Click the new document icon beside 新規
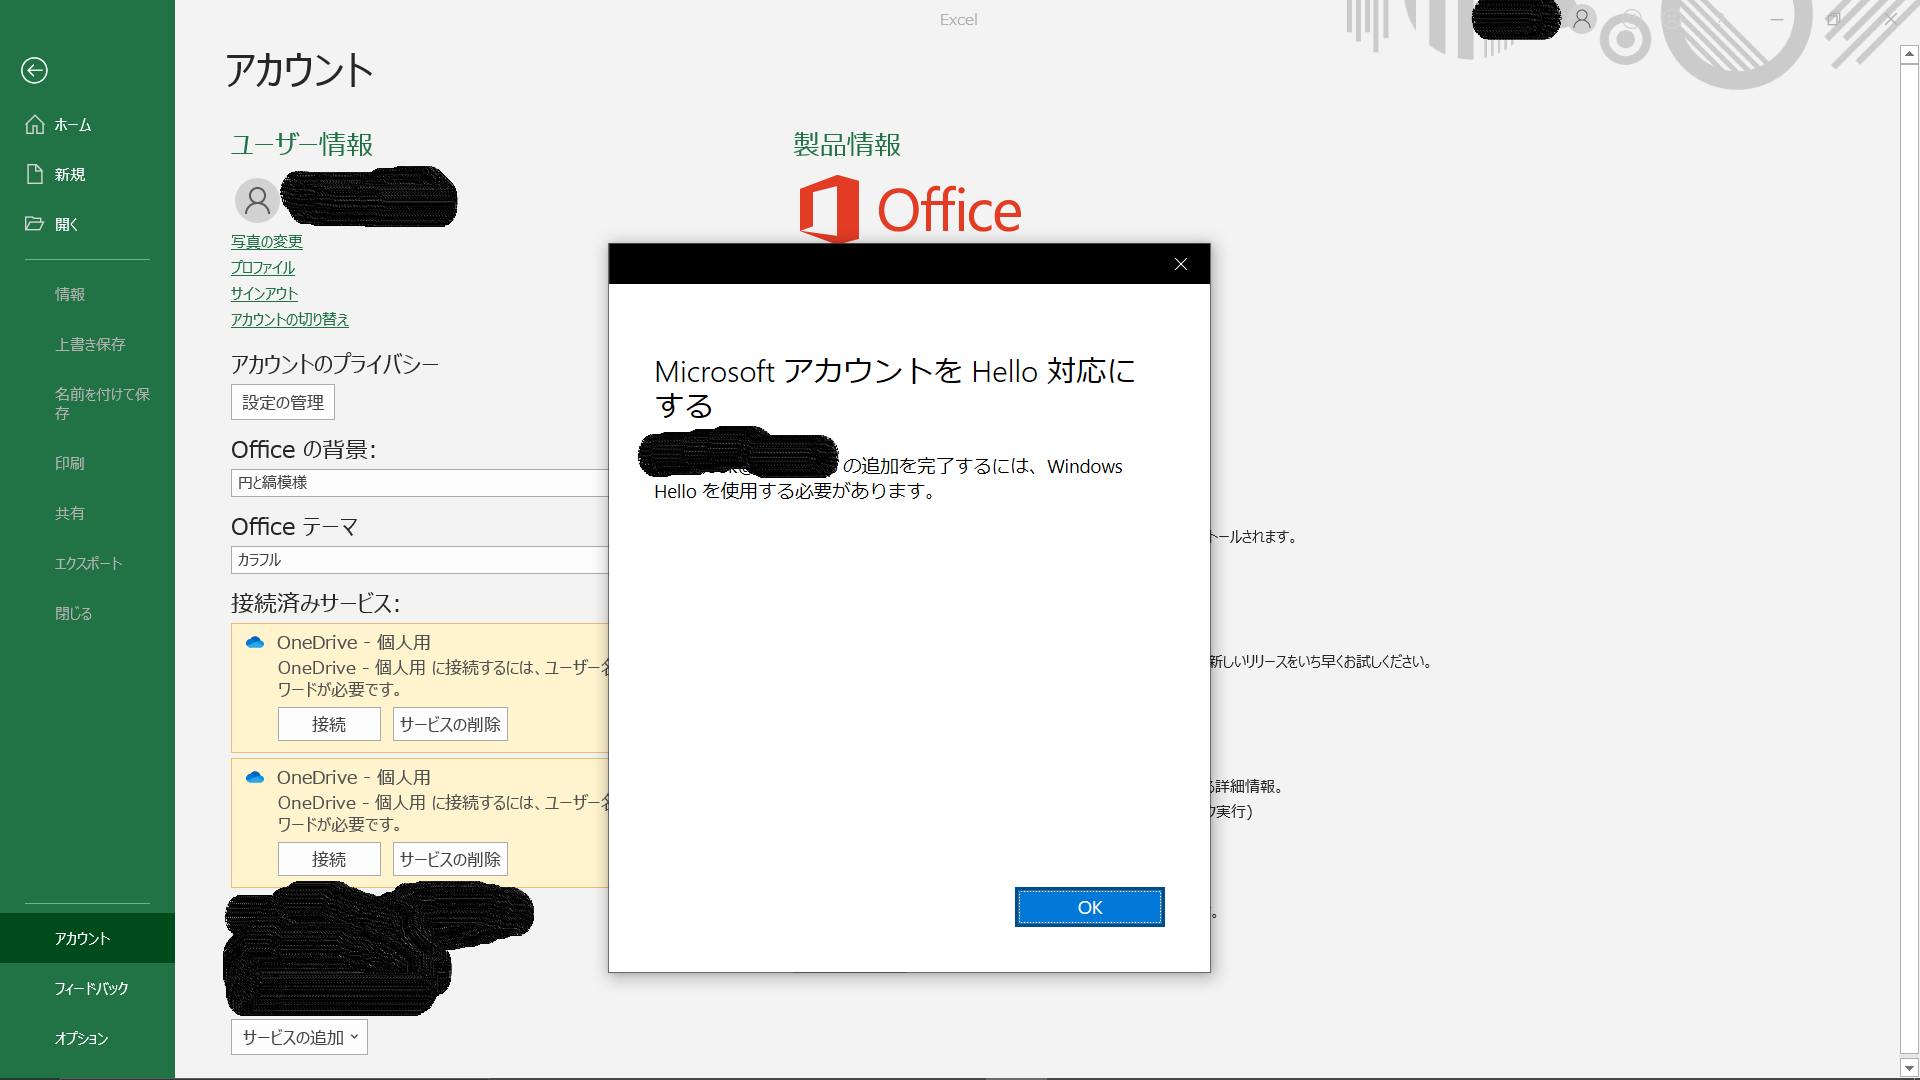Image resolution: width=1920 pixels, height=1080 pixels. 35,175
